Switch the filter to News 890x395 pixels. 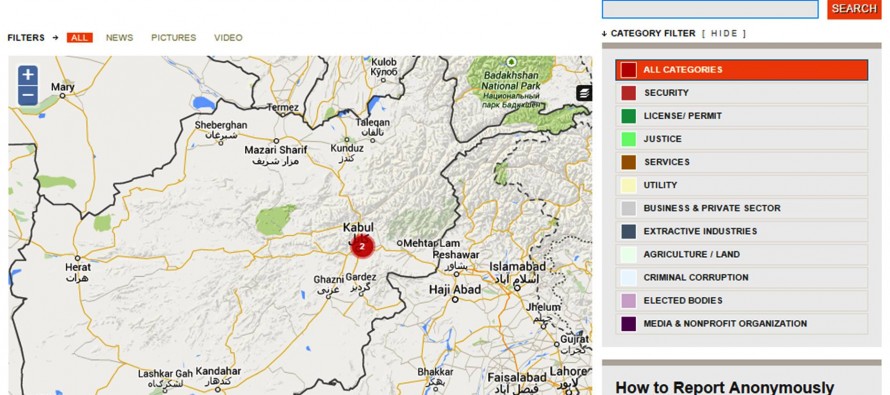[119, 37]
